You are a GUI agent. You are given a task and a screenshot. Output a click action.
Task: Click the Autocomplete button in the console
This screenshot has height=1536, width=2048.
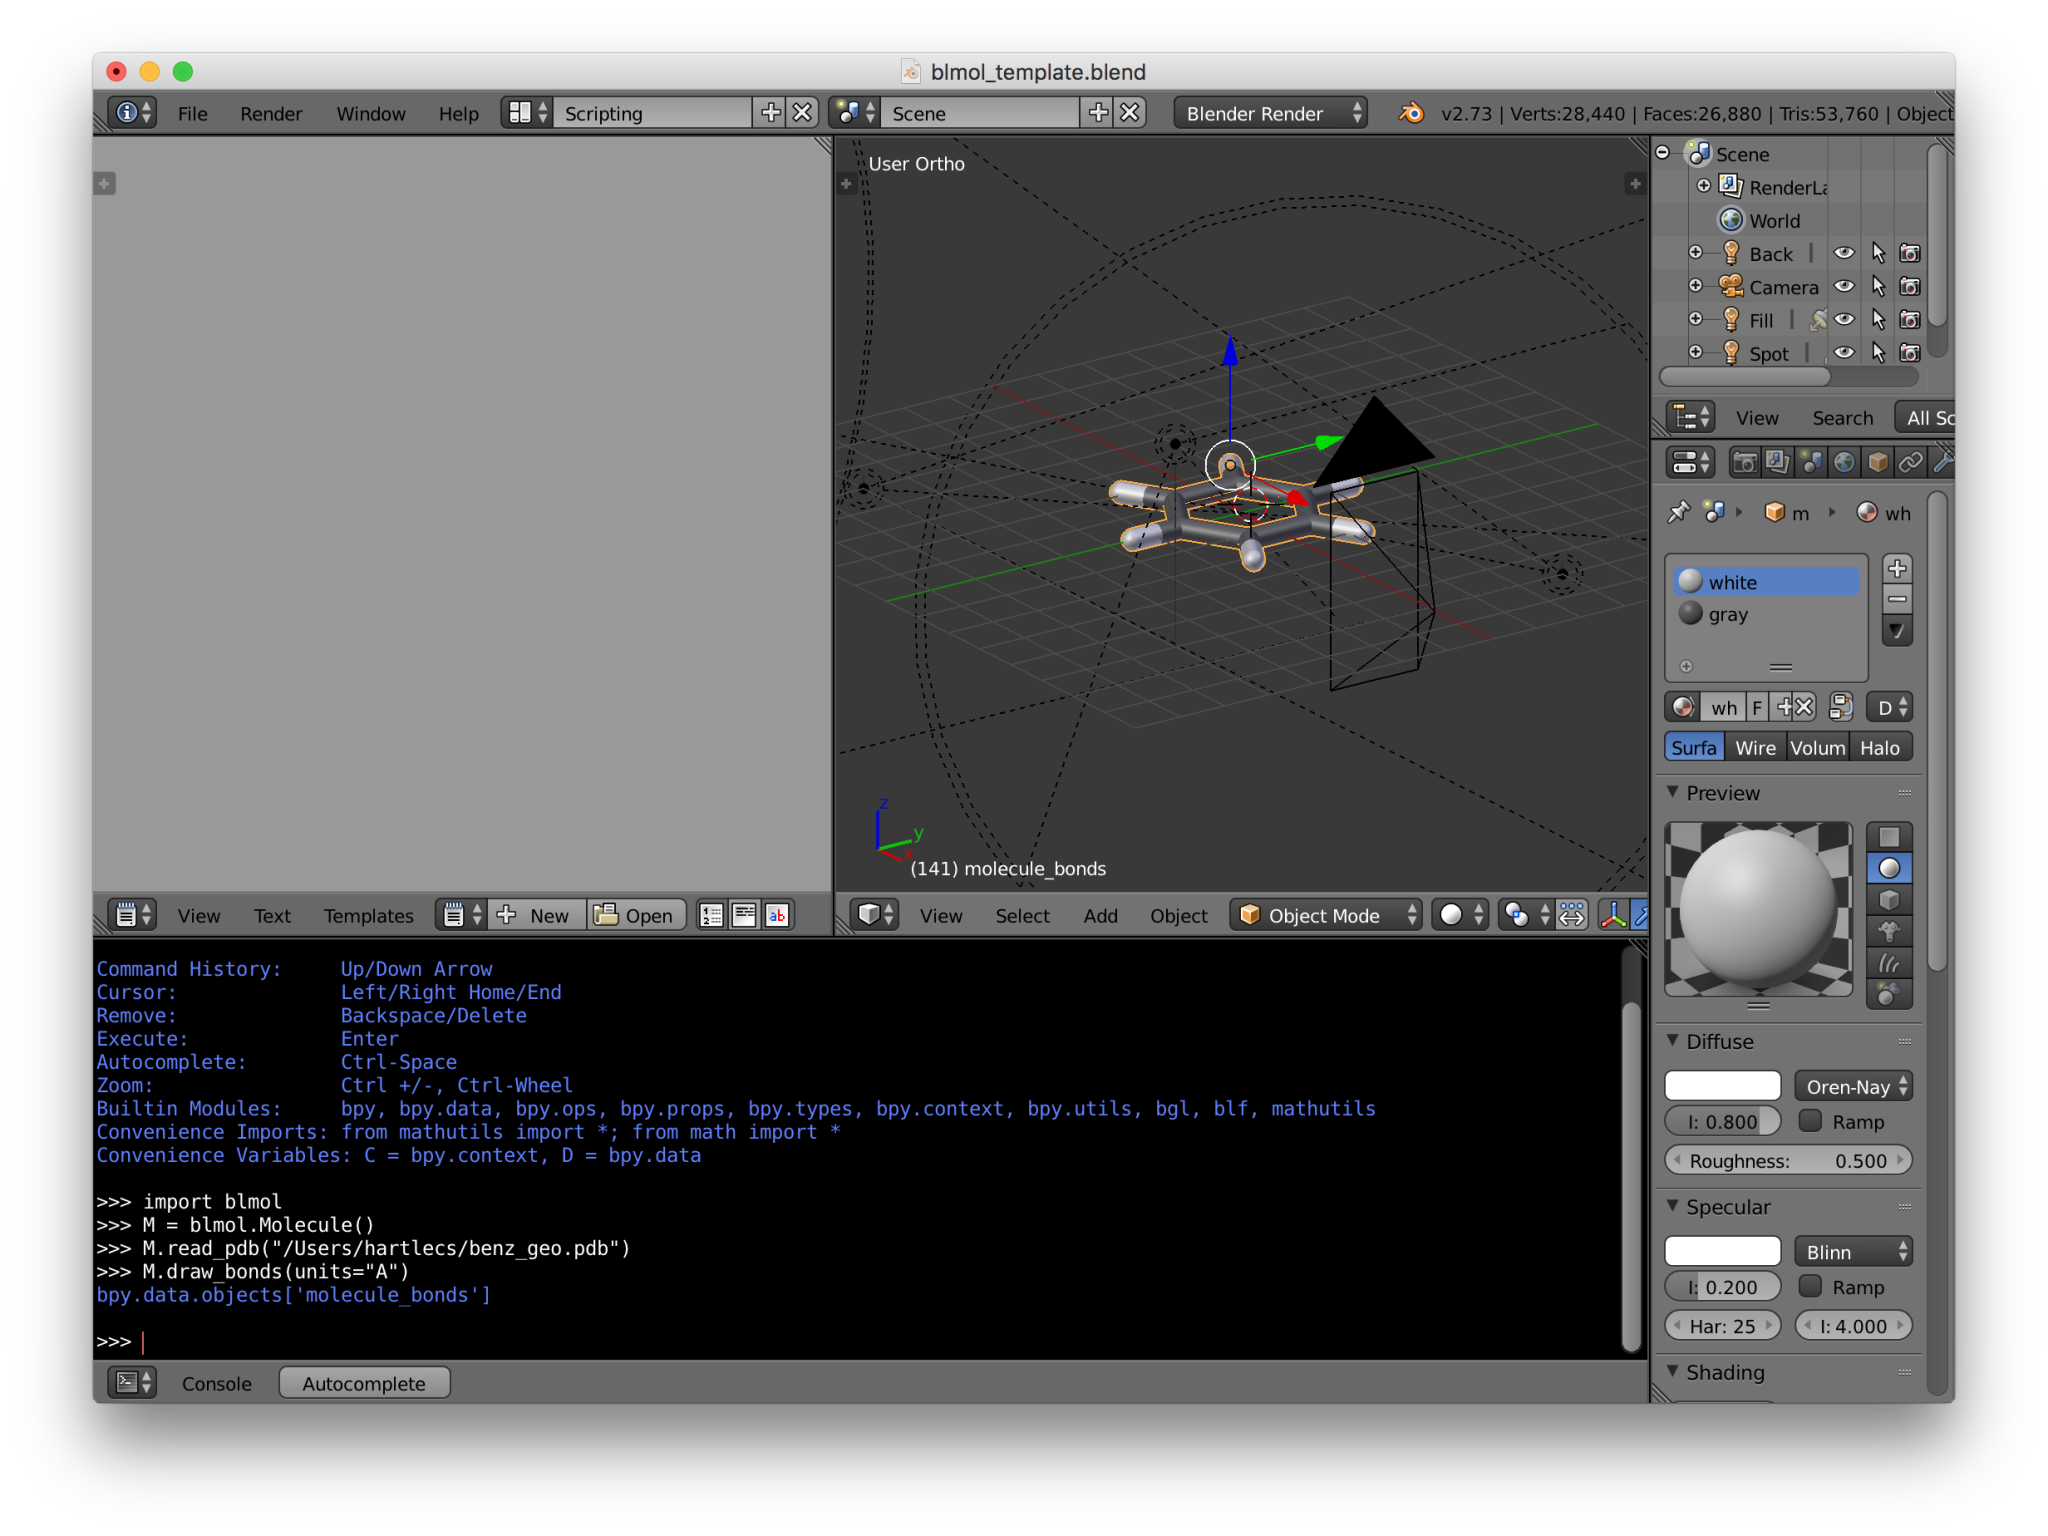coord(364,1383)
